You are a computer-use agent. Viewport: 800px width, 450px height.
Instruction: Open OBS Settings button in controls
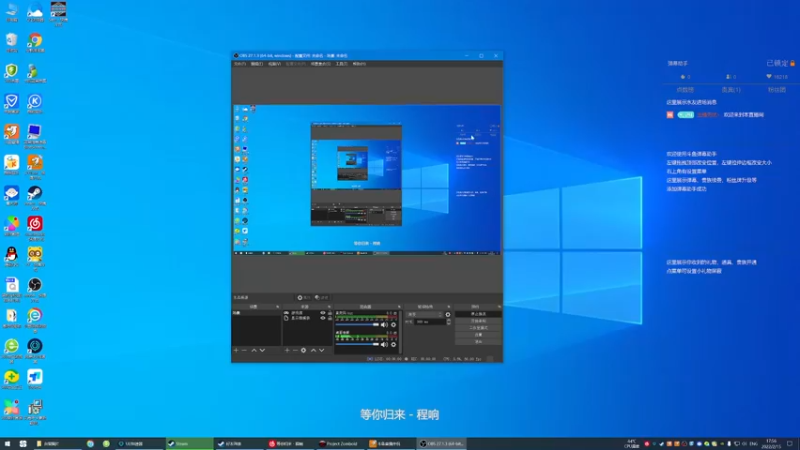[478, 335]
